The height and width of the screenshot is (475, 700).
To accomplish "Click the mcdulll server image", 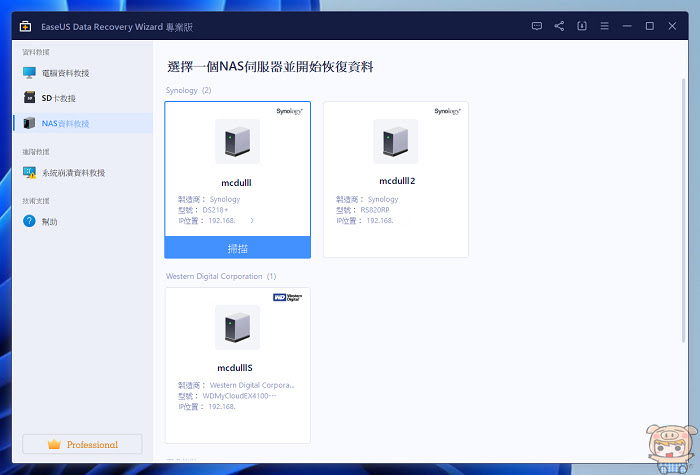I will tap(238, 142).
